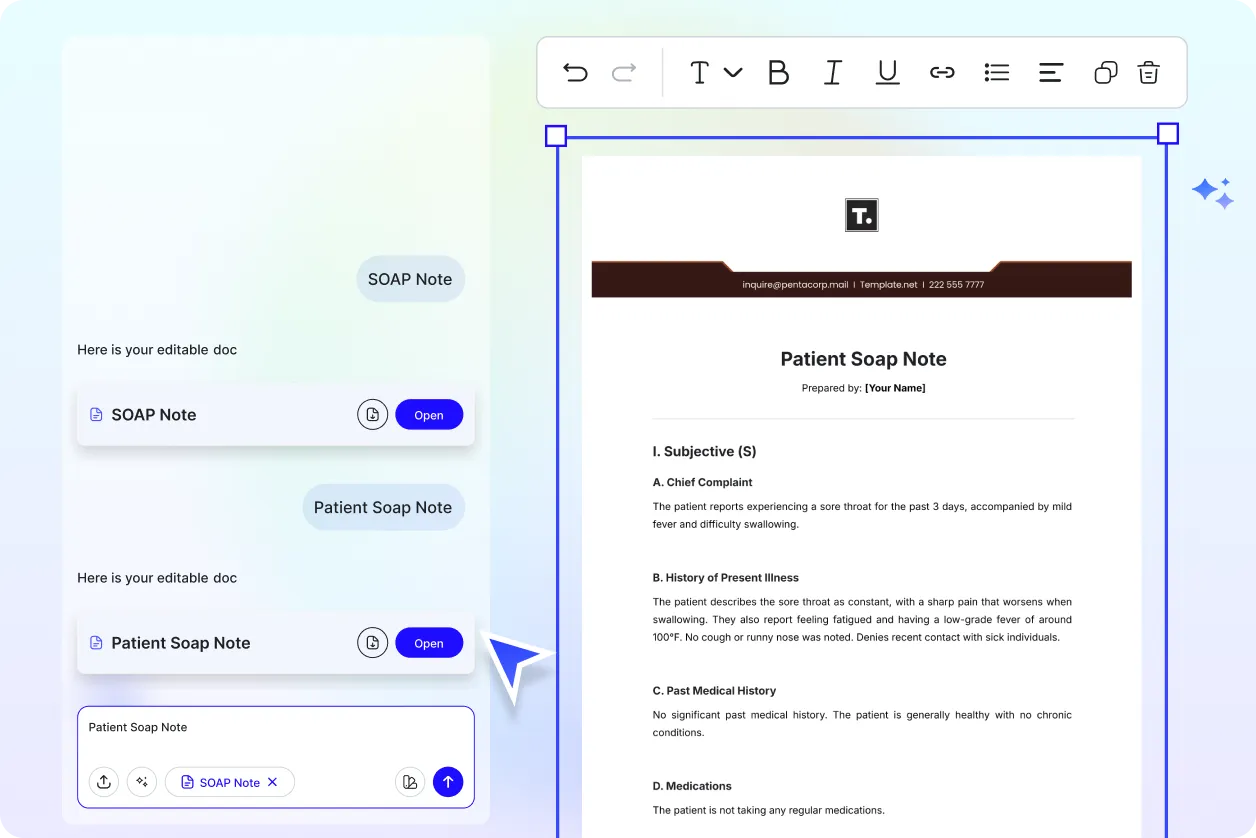
Task: Click the [Your Name] placeholder
Action: click(x=895, y=388)
